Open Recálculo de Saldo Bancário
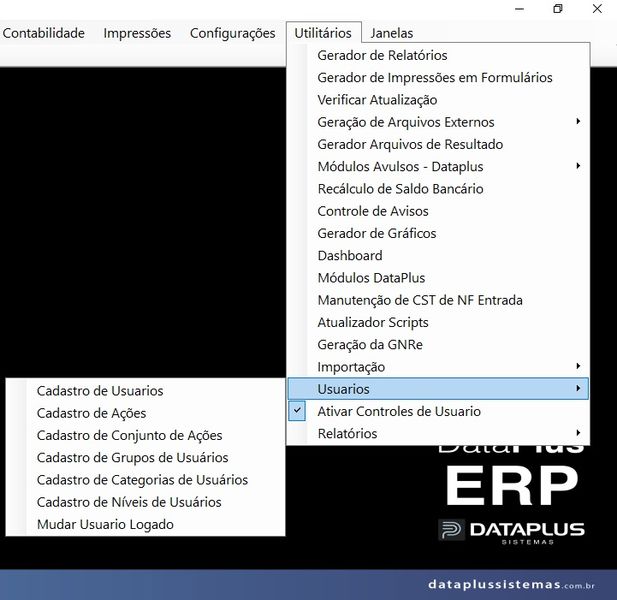Viewport: 617px width, 600px height. click(438, 189)
